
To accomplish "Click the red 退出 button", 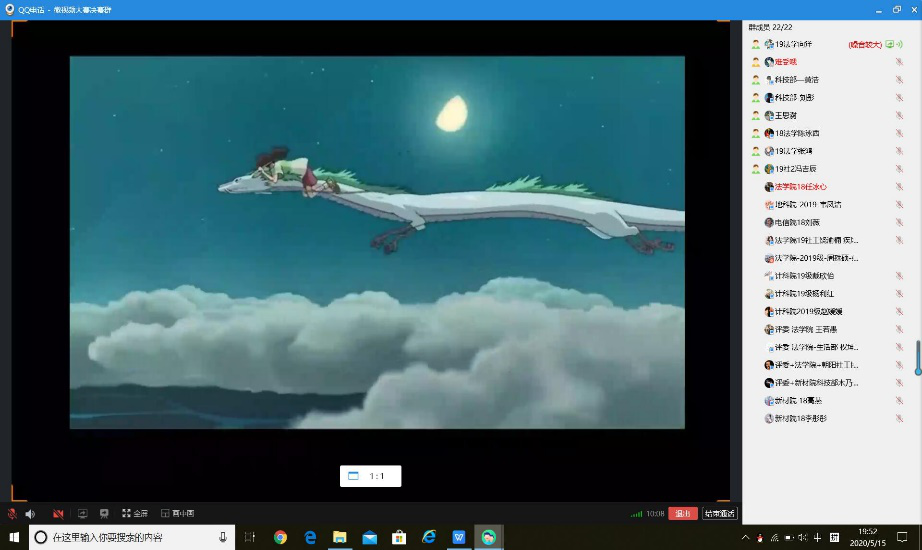I will (683, 514).
